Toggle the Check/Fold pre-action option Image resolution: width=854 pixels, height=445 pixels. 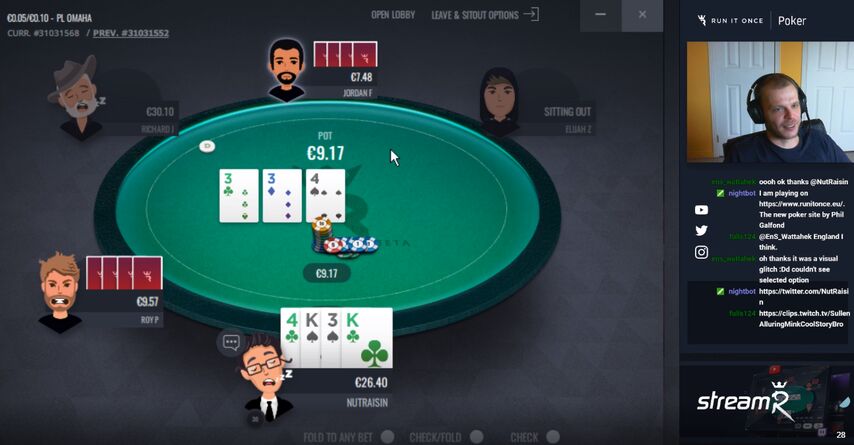coord(477,437)
